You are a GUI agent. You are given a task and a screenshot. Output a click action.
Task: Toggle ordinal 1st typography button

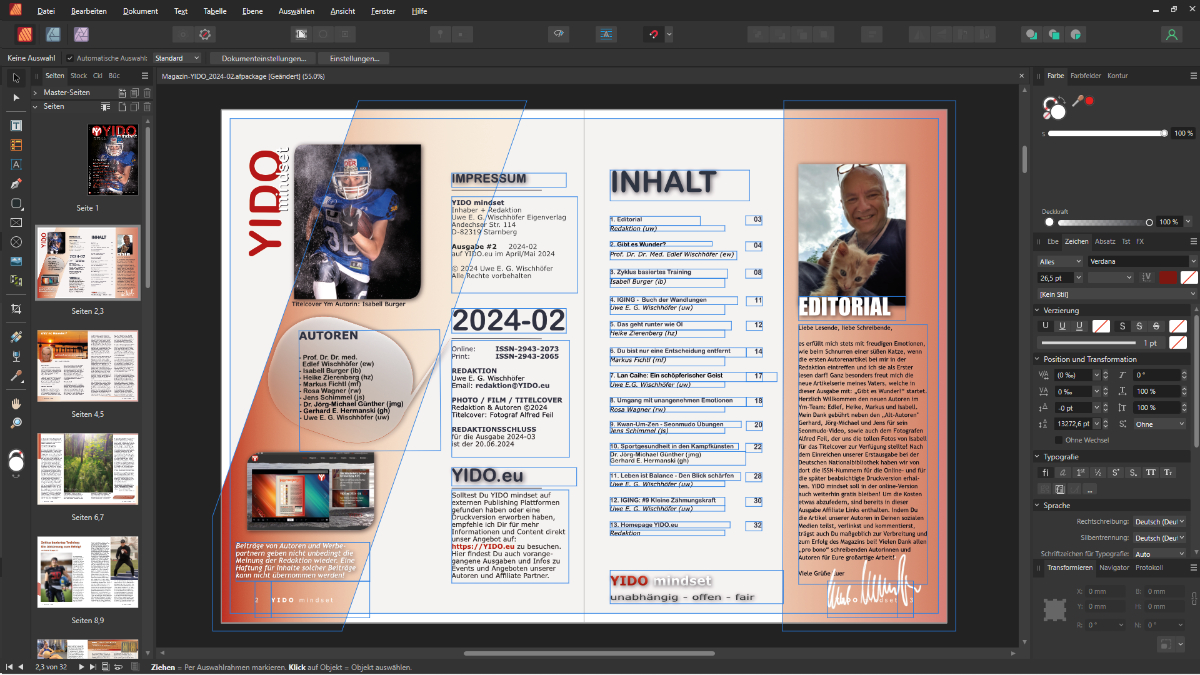coord(1080,472)
